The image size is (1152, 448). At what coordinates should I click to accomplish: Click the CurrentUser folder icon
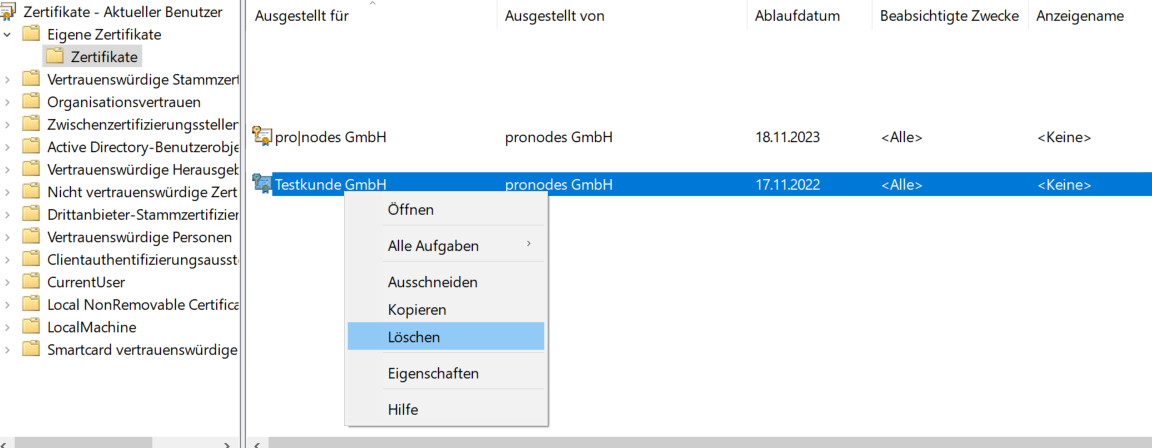coord(31,282)
